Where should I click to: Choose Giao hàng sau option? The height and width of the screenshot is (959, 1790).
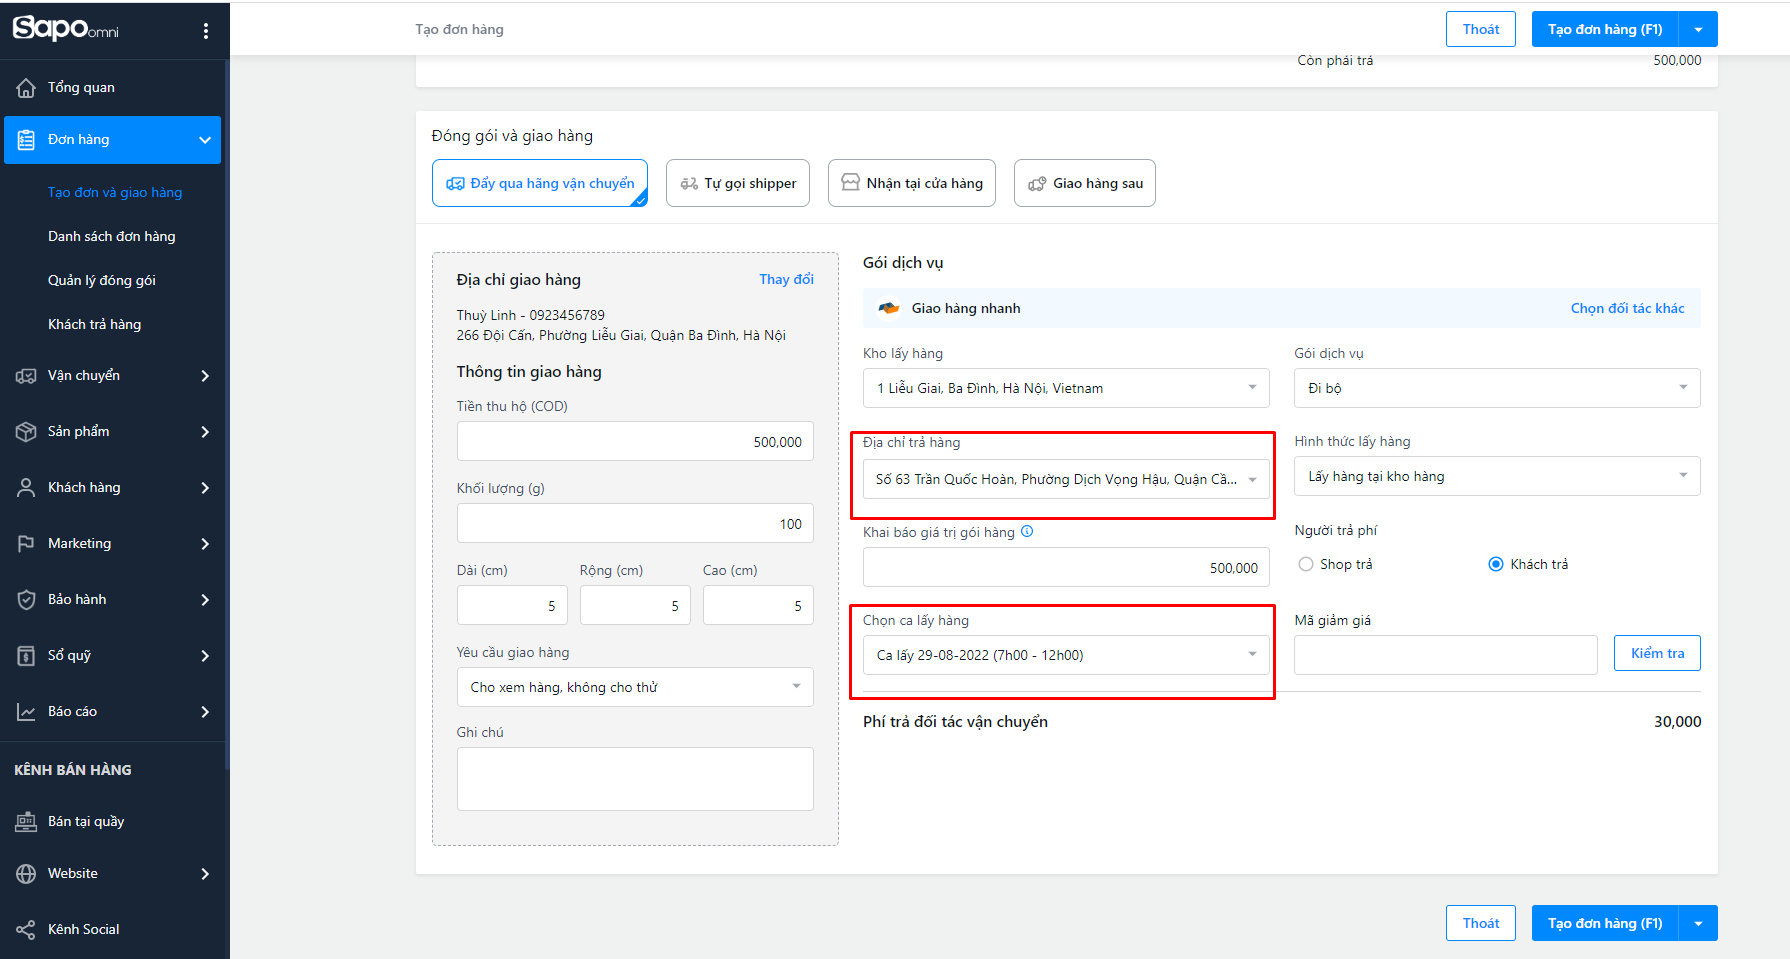pyautogui.click(x=1085, y=183)
